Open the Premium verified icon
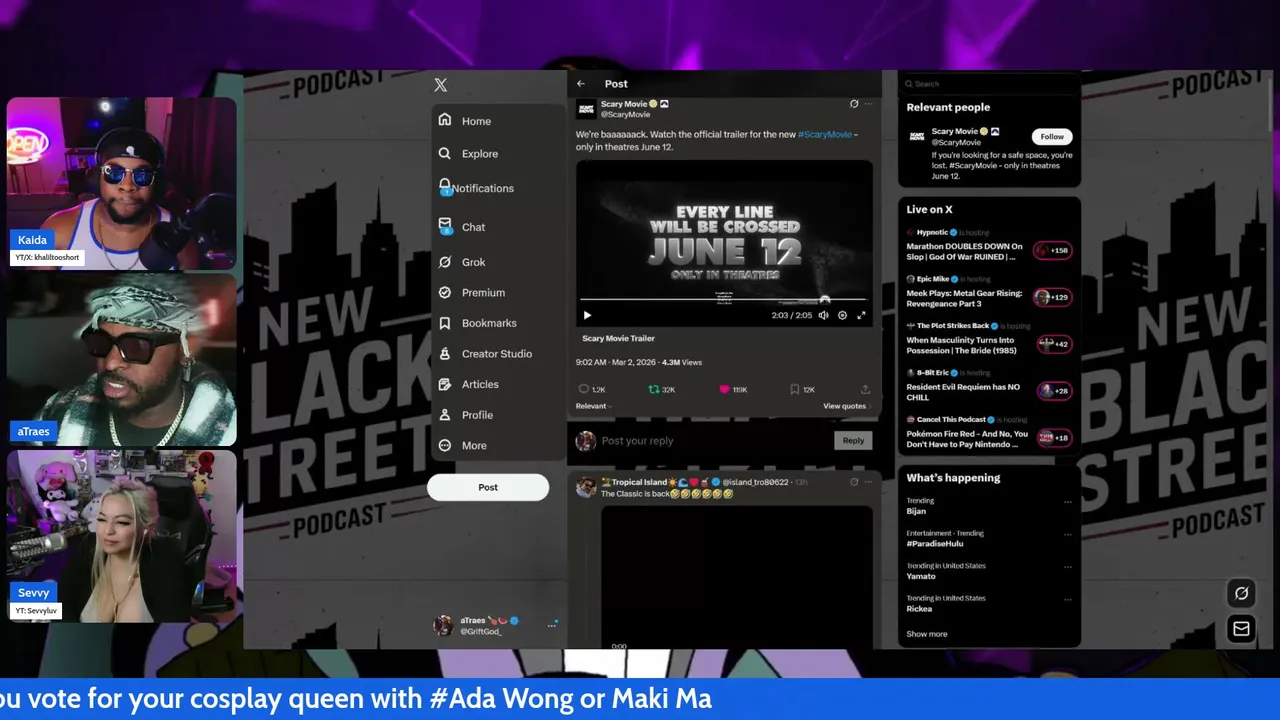 (445, 292)
